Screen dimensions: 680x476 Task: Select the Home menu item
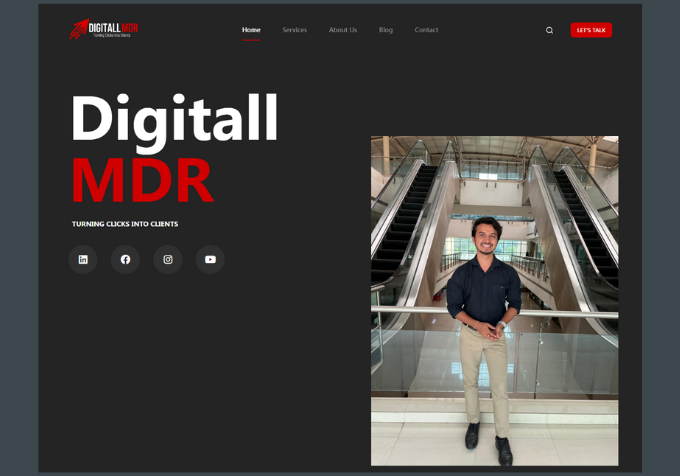pos(251,30)
